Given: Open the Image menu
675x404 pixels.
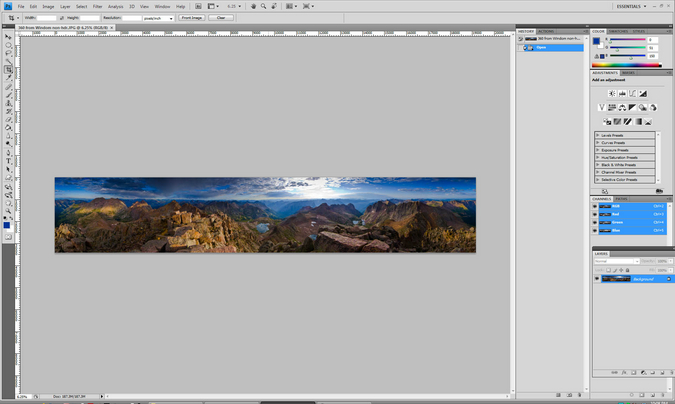Looking at the screenshot, I should (x=48, y=6).
